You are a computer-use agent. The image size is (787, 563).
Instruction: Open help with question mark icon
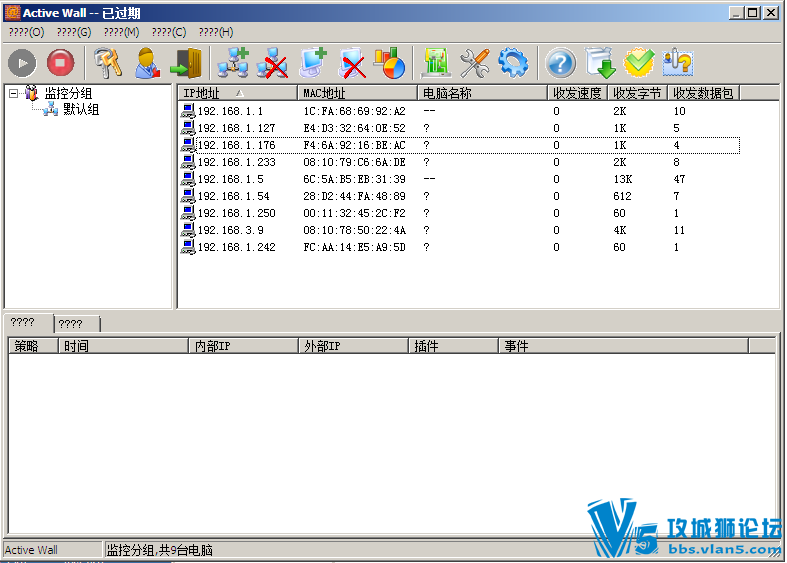[x=561, y=63]
